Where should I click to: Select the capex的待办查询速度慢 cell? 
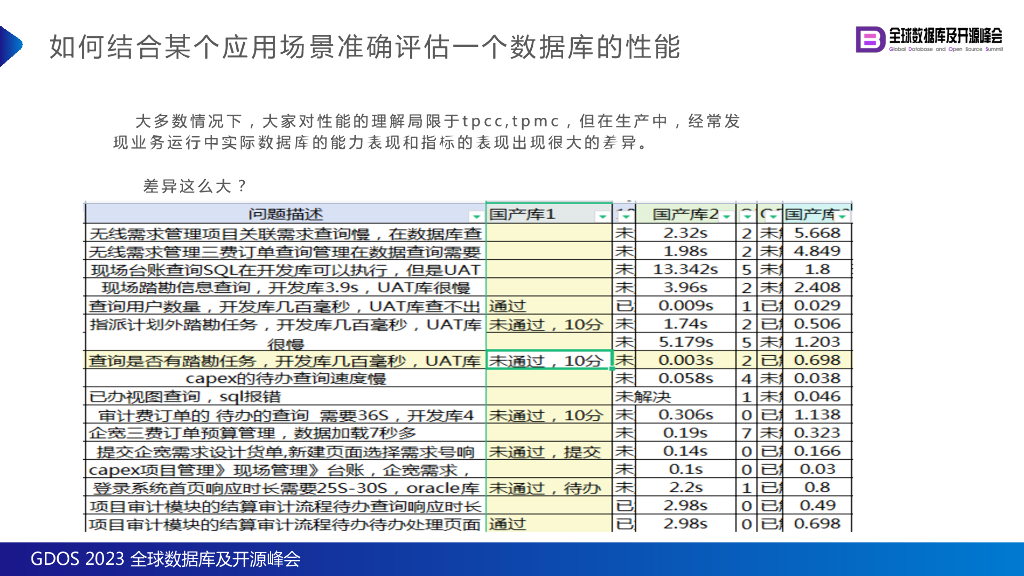click(x=284, y=378)
